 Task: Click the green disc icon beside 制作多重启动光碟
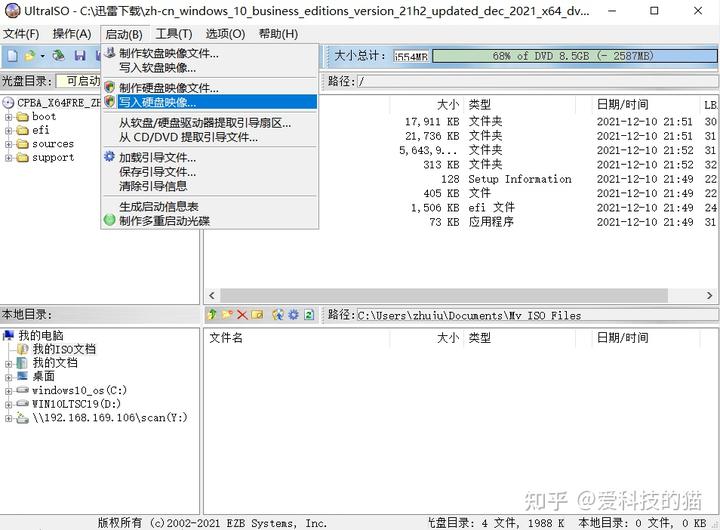(109, 220)
